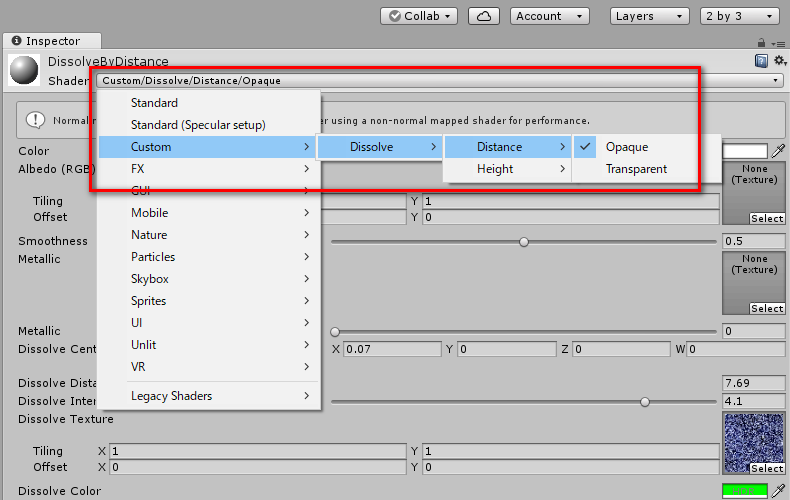
Task: Click the Dissolve Center X field 0.07
Action: 392,349
